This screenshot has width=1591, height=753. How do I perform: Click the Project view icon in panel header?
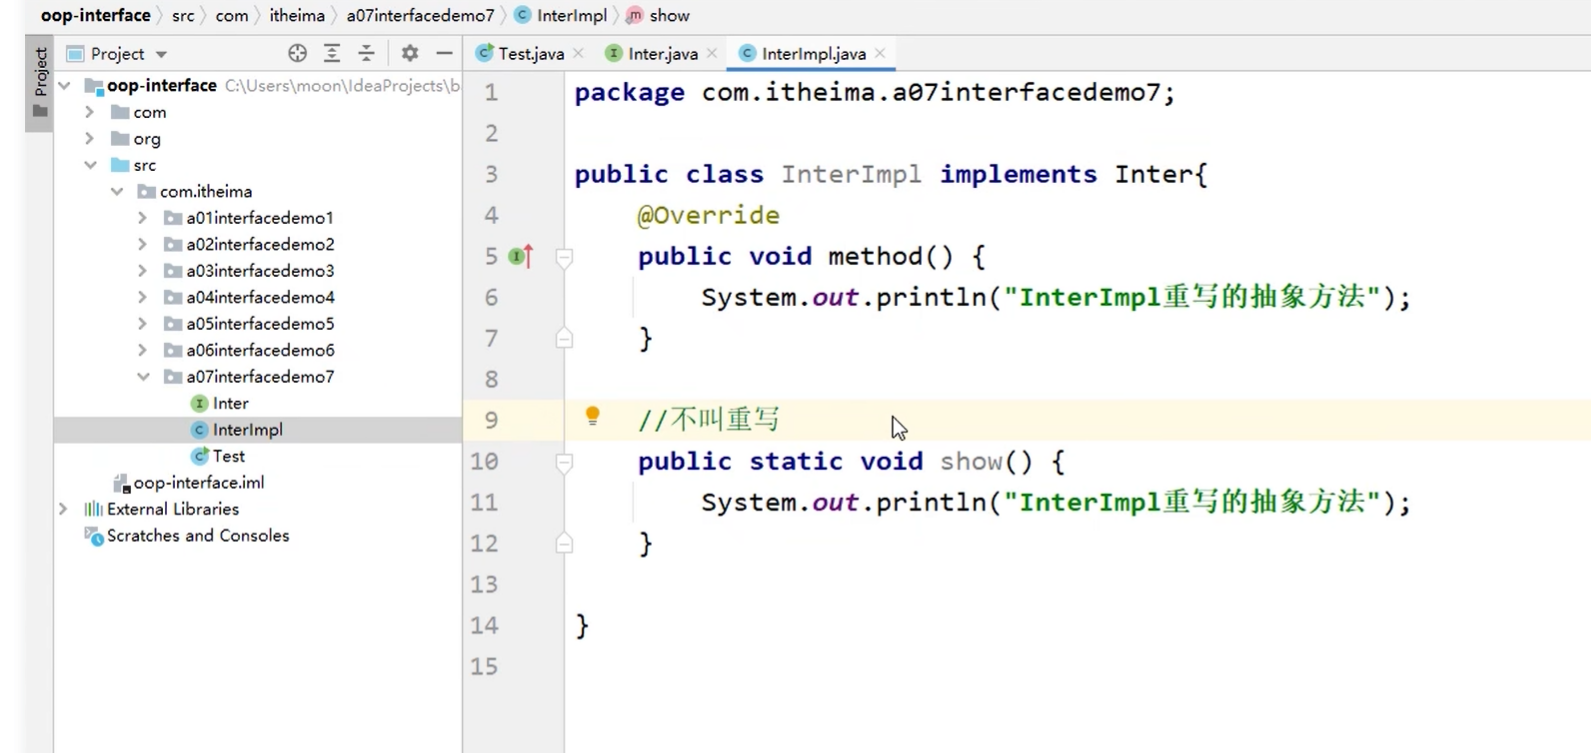click(x=75, y=54)
